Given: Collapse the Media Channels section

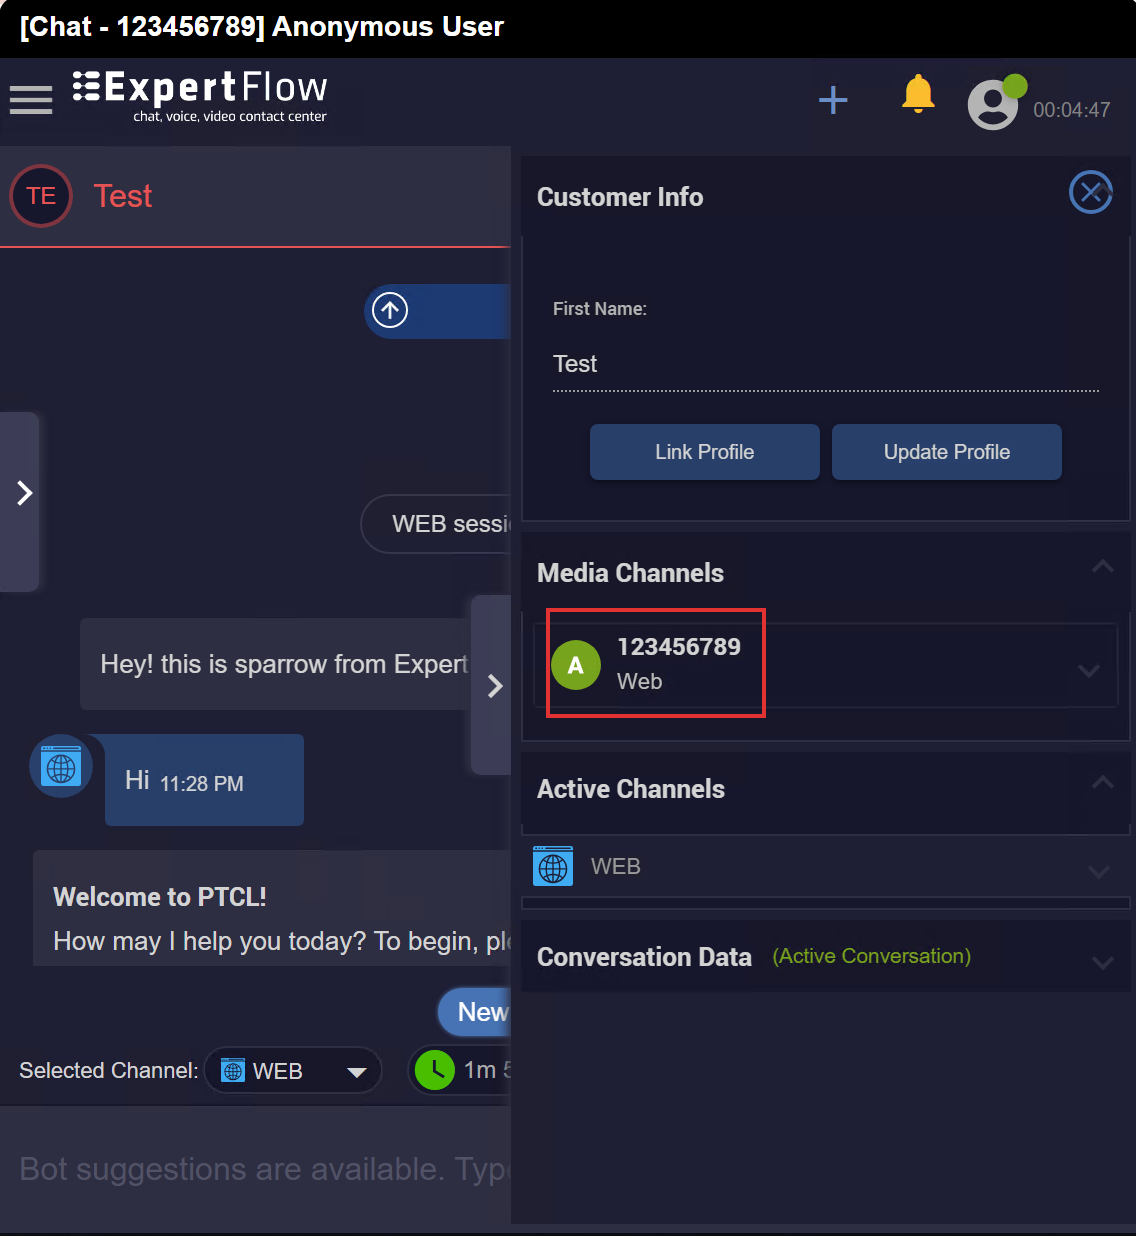Looking at the screenshot, I should coord(1102,567).
